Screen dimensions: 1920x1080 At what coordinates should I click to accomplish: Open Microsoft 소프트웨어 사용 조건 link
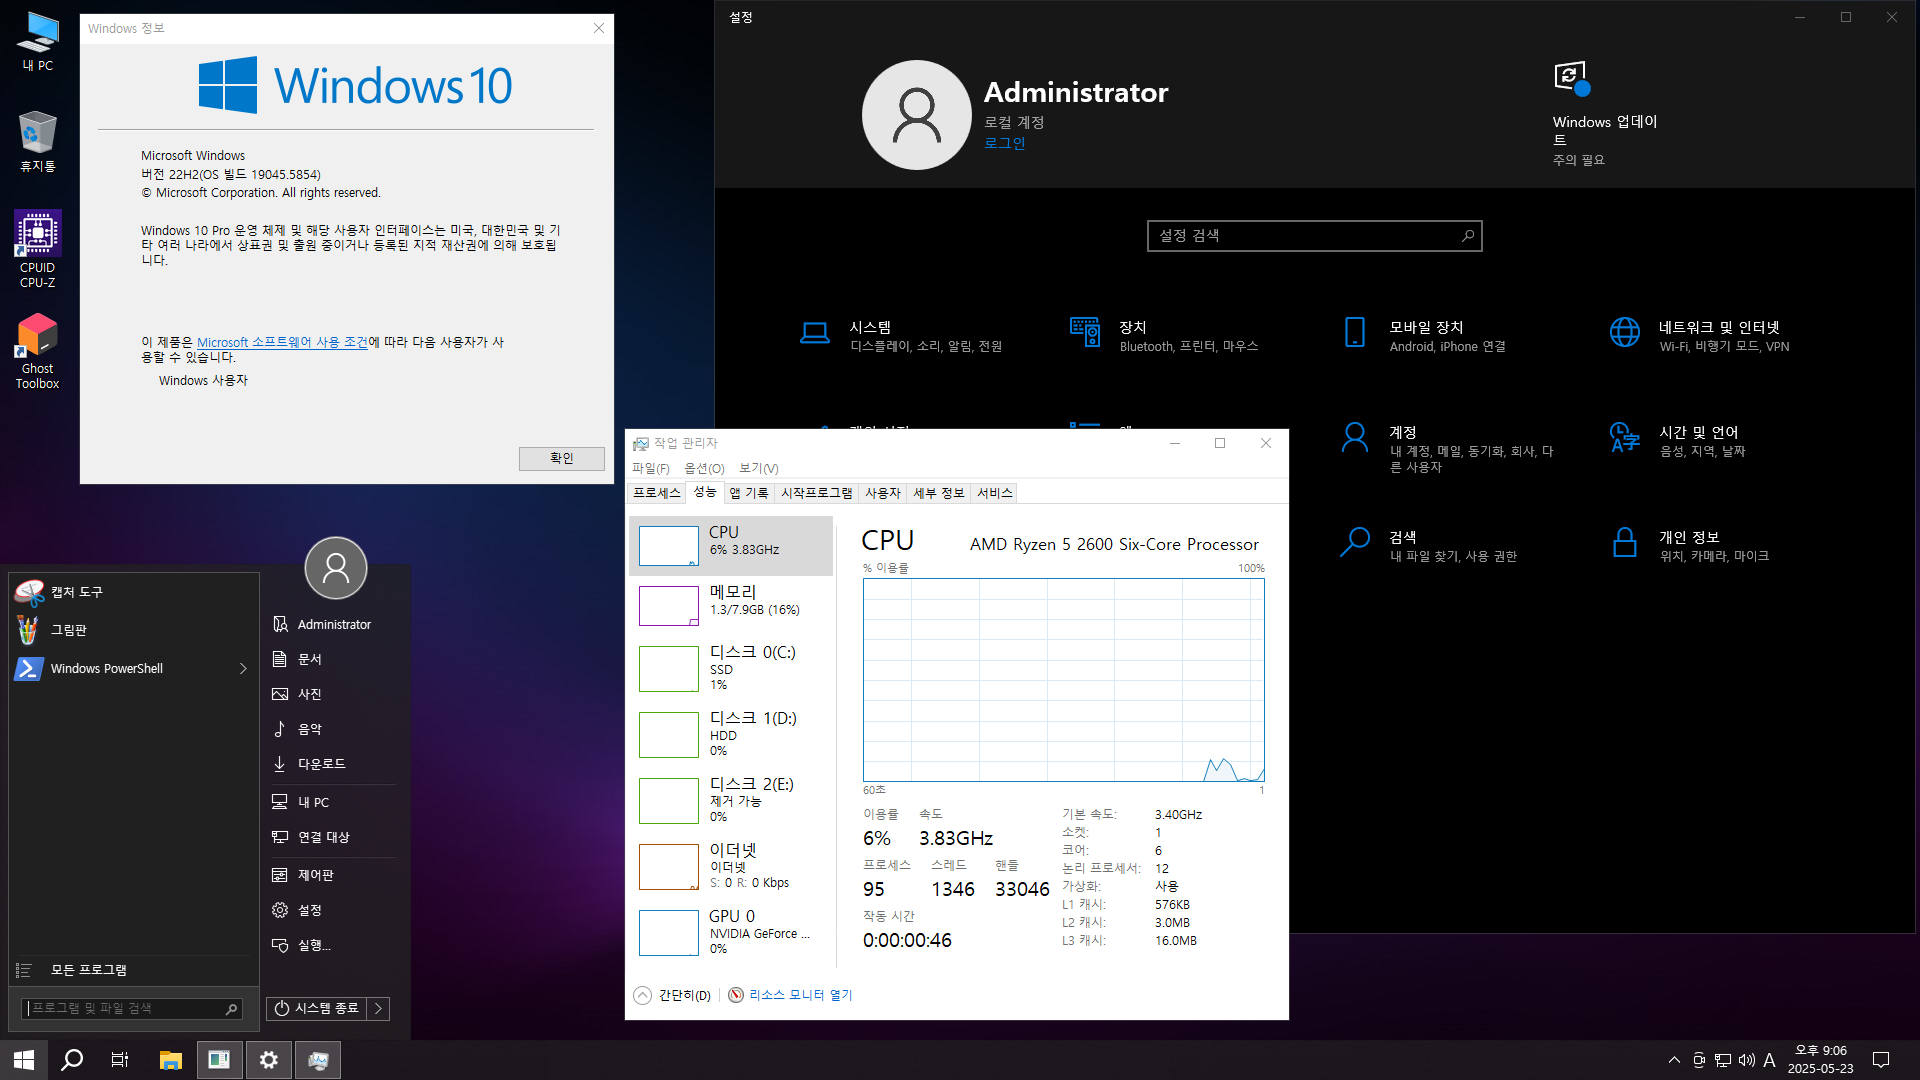point(283,342)
